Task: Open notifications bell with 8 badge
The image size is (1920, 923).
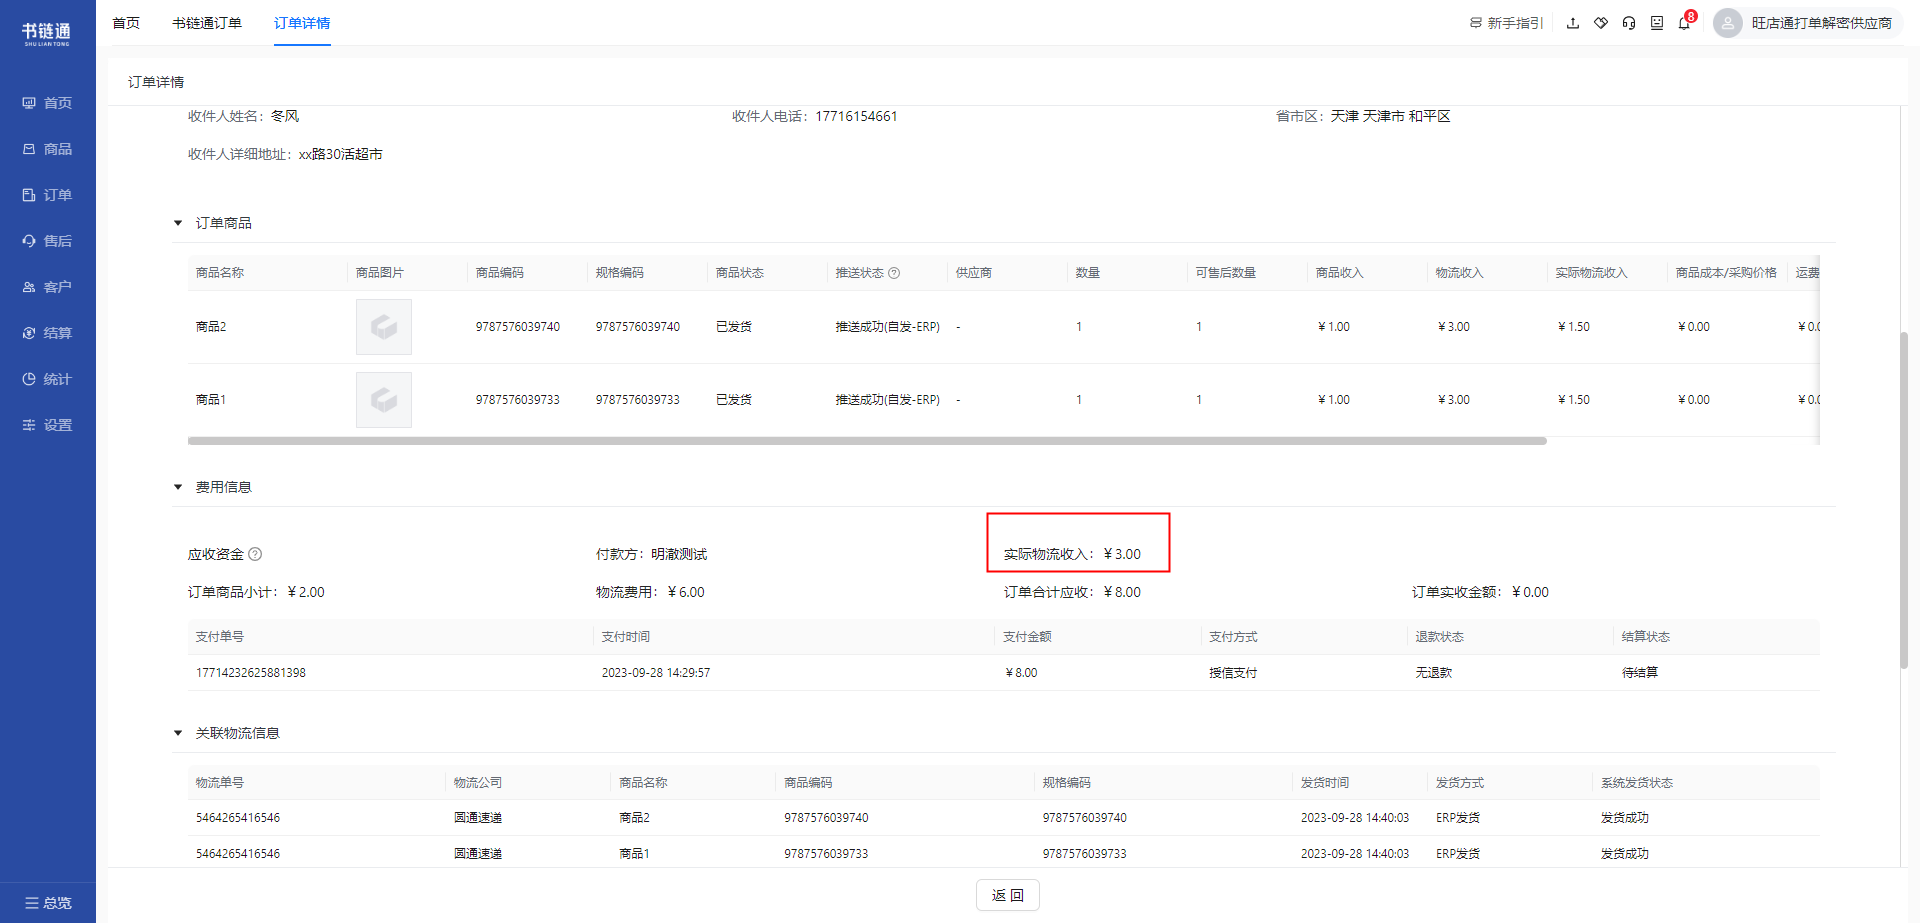Action: 1685,22
